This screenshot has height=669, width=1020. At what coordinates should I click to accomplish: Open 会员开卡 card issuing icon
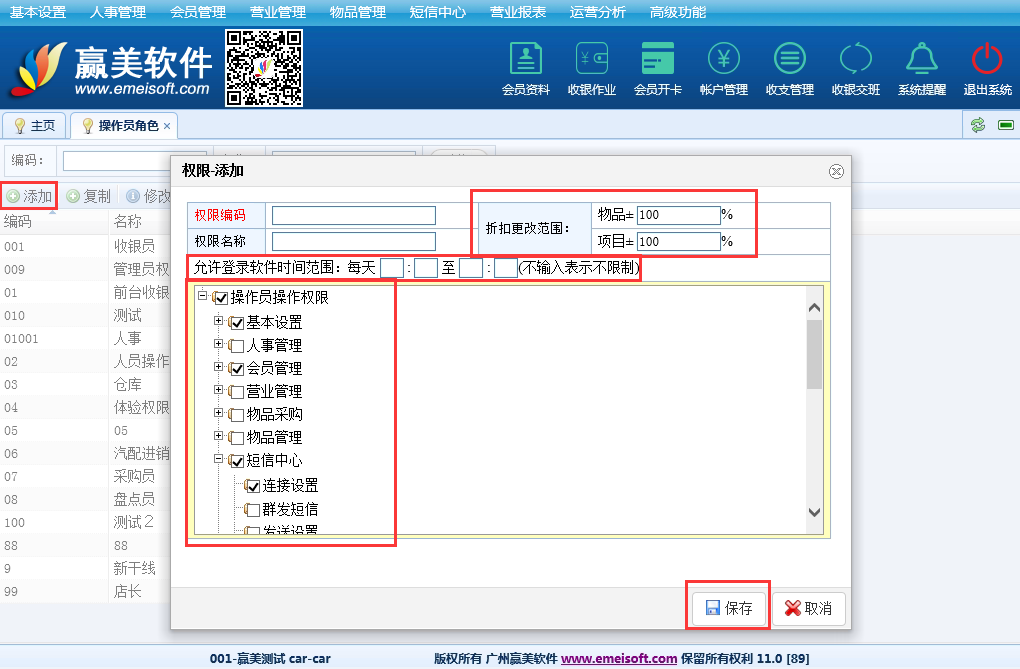(x=657, y=60)
